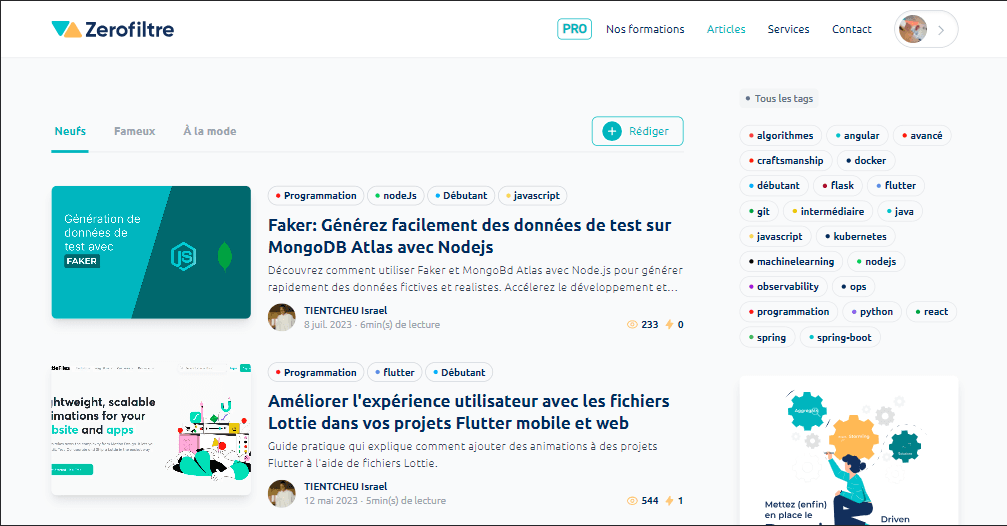Filter by flutter sidebar tag
1007x526 pixels.
click(x=896, y=186)
